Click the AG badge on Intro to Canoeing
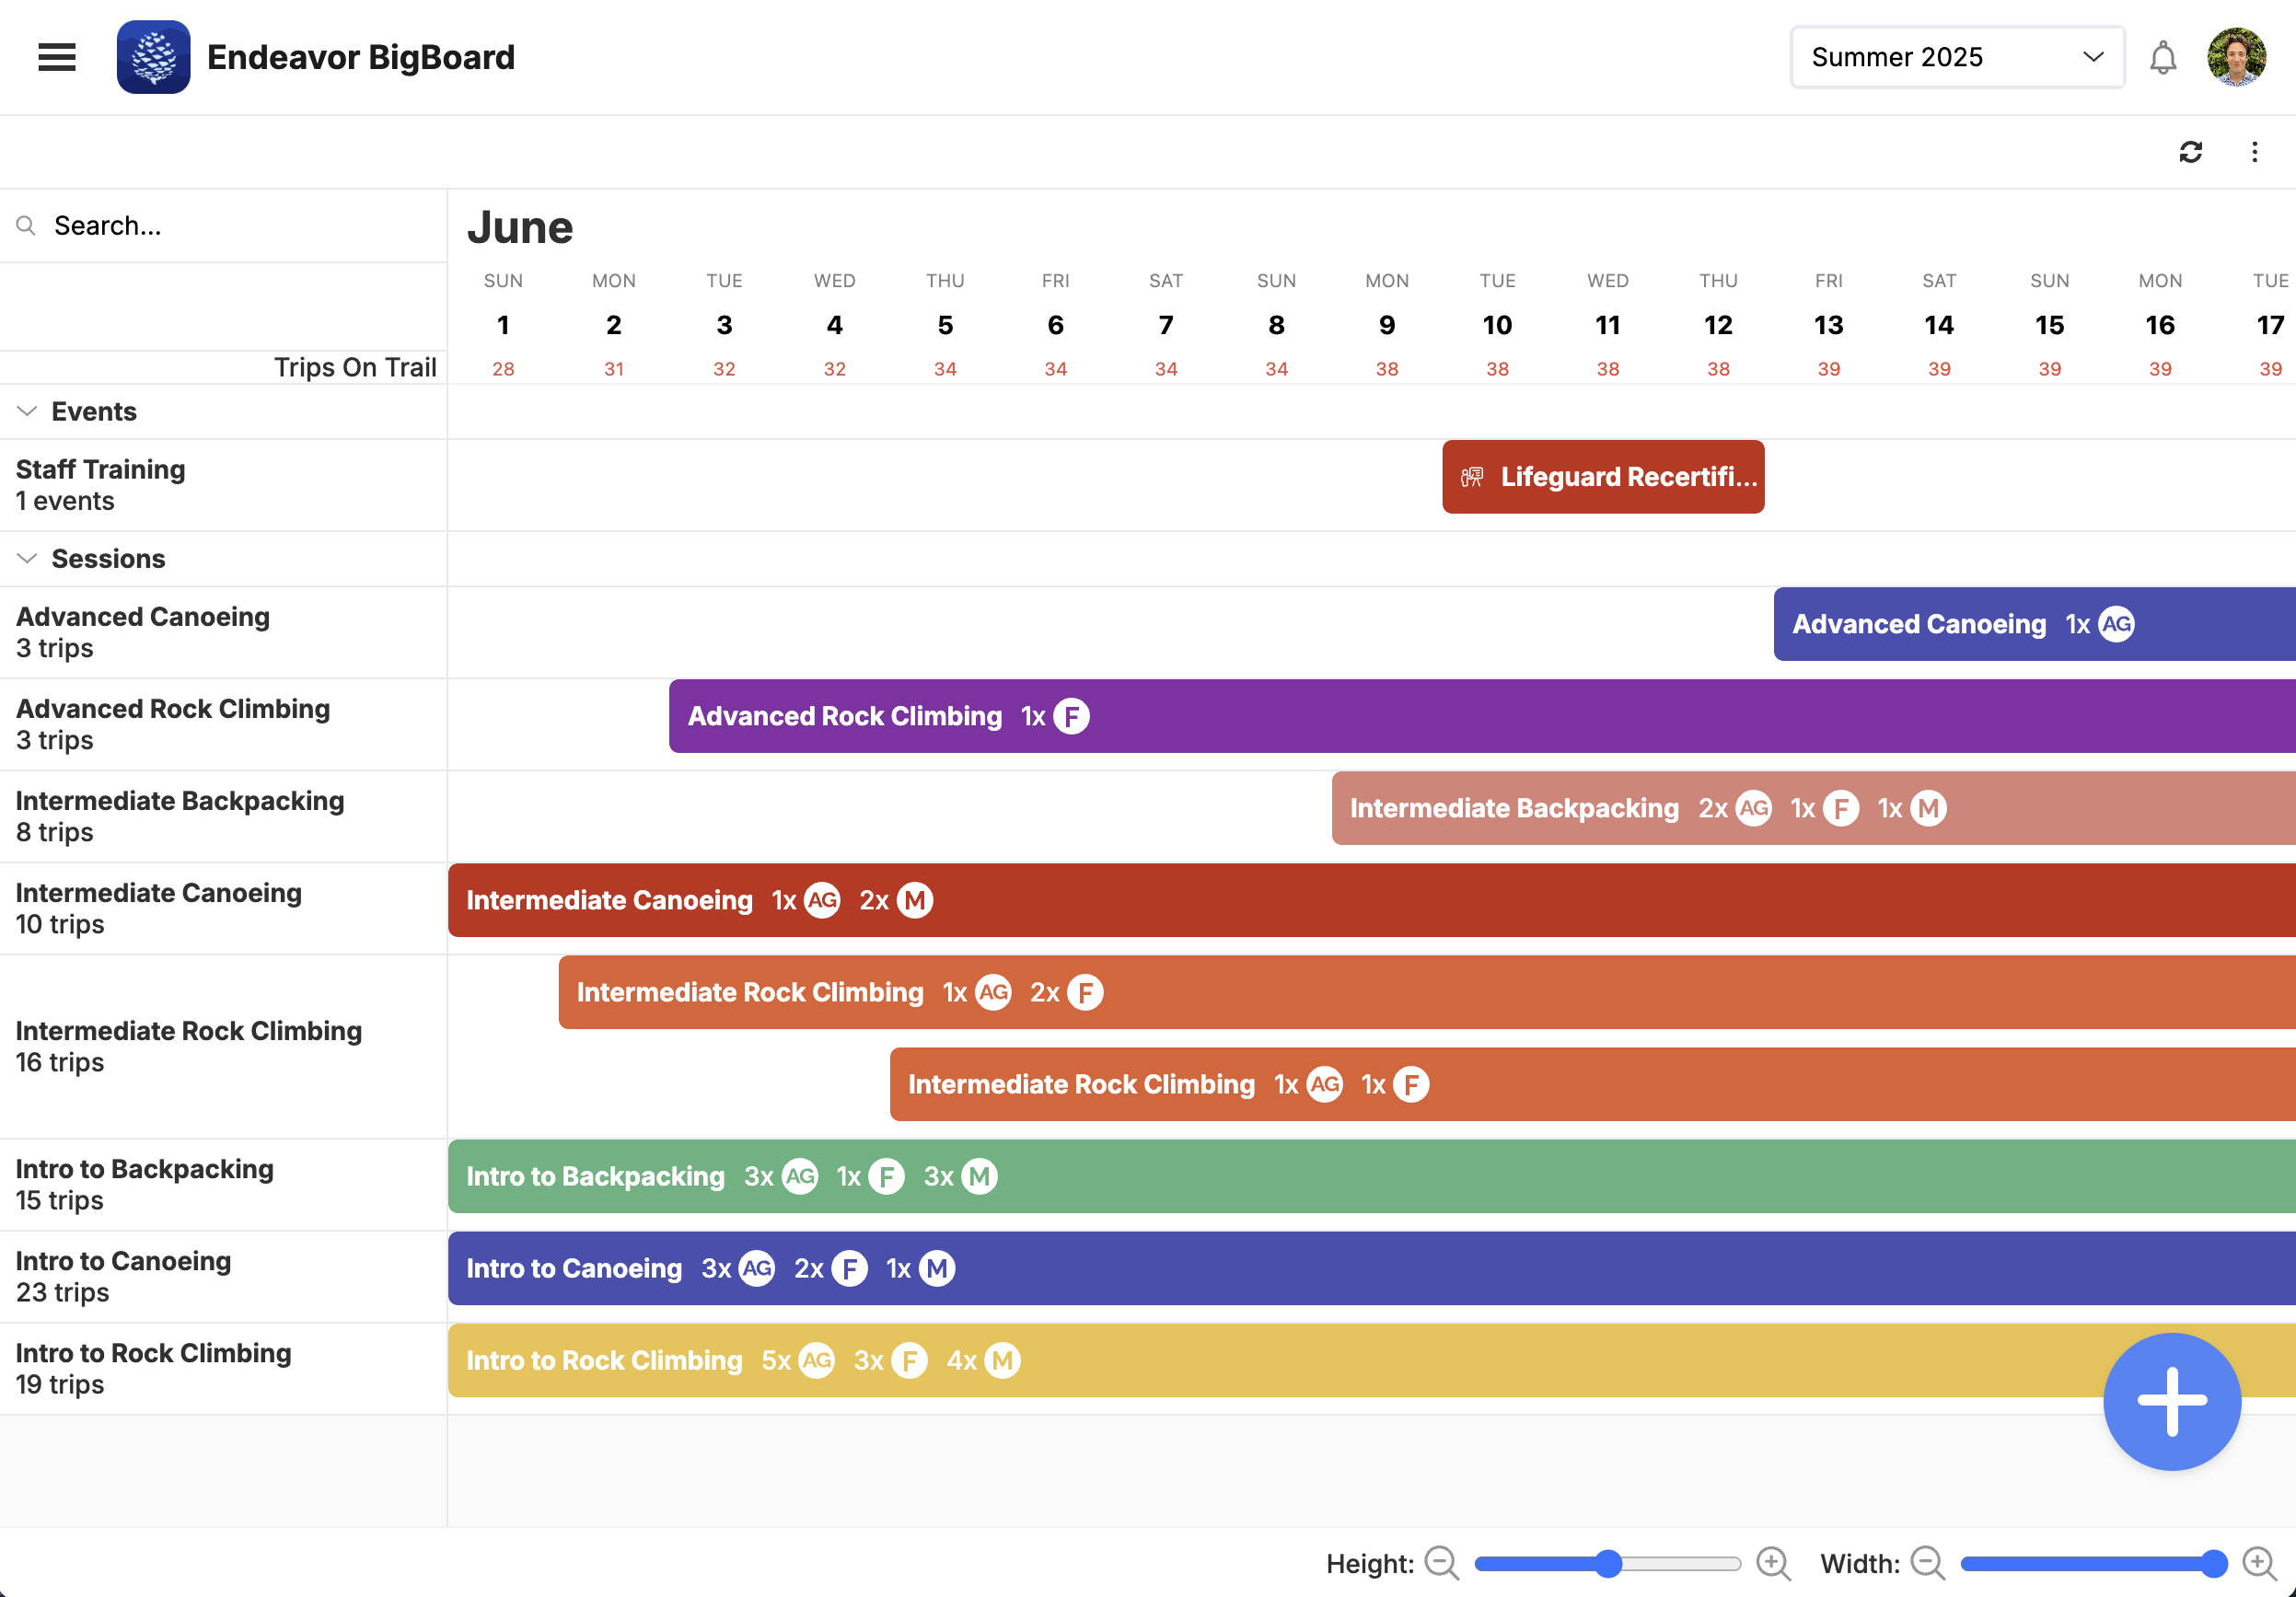The image size is (2296, 1597). (755, 1268)
